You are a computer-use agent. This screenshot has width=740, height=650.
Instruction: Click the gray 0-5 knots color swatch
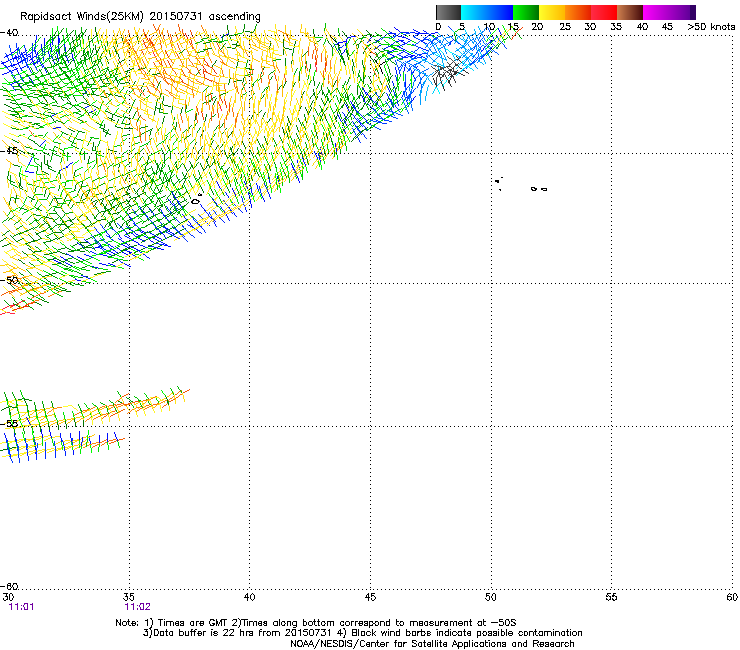click(448, 12)
